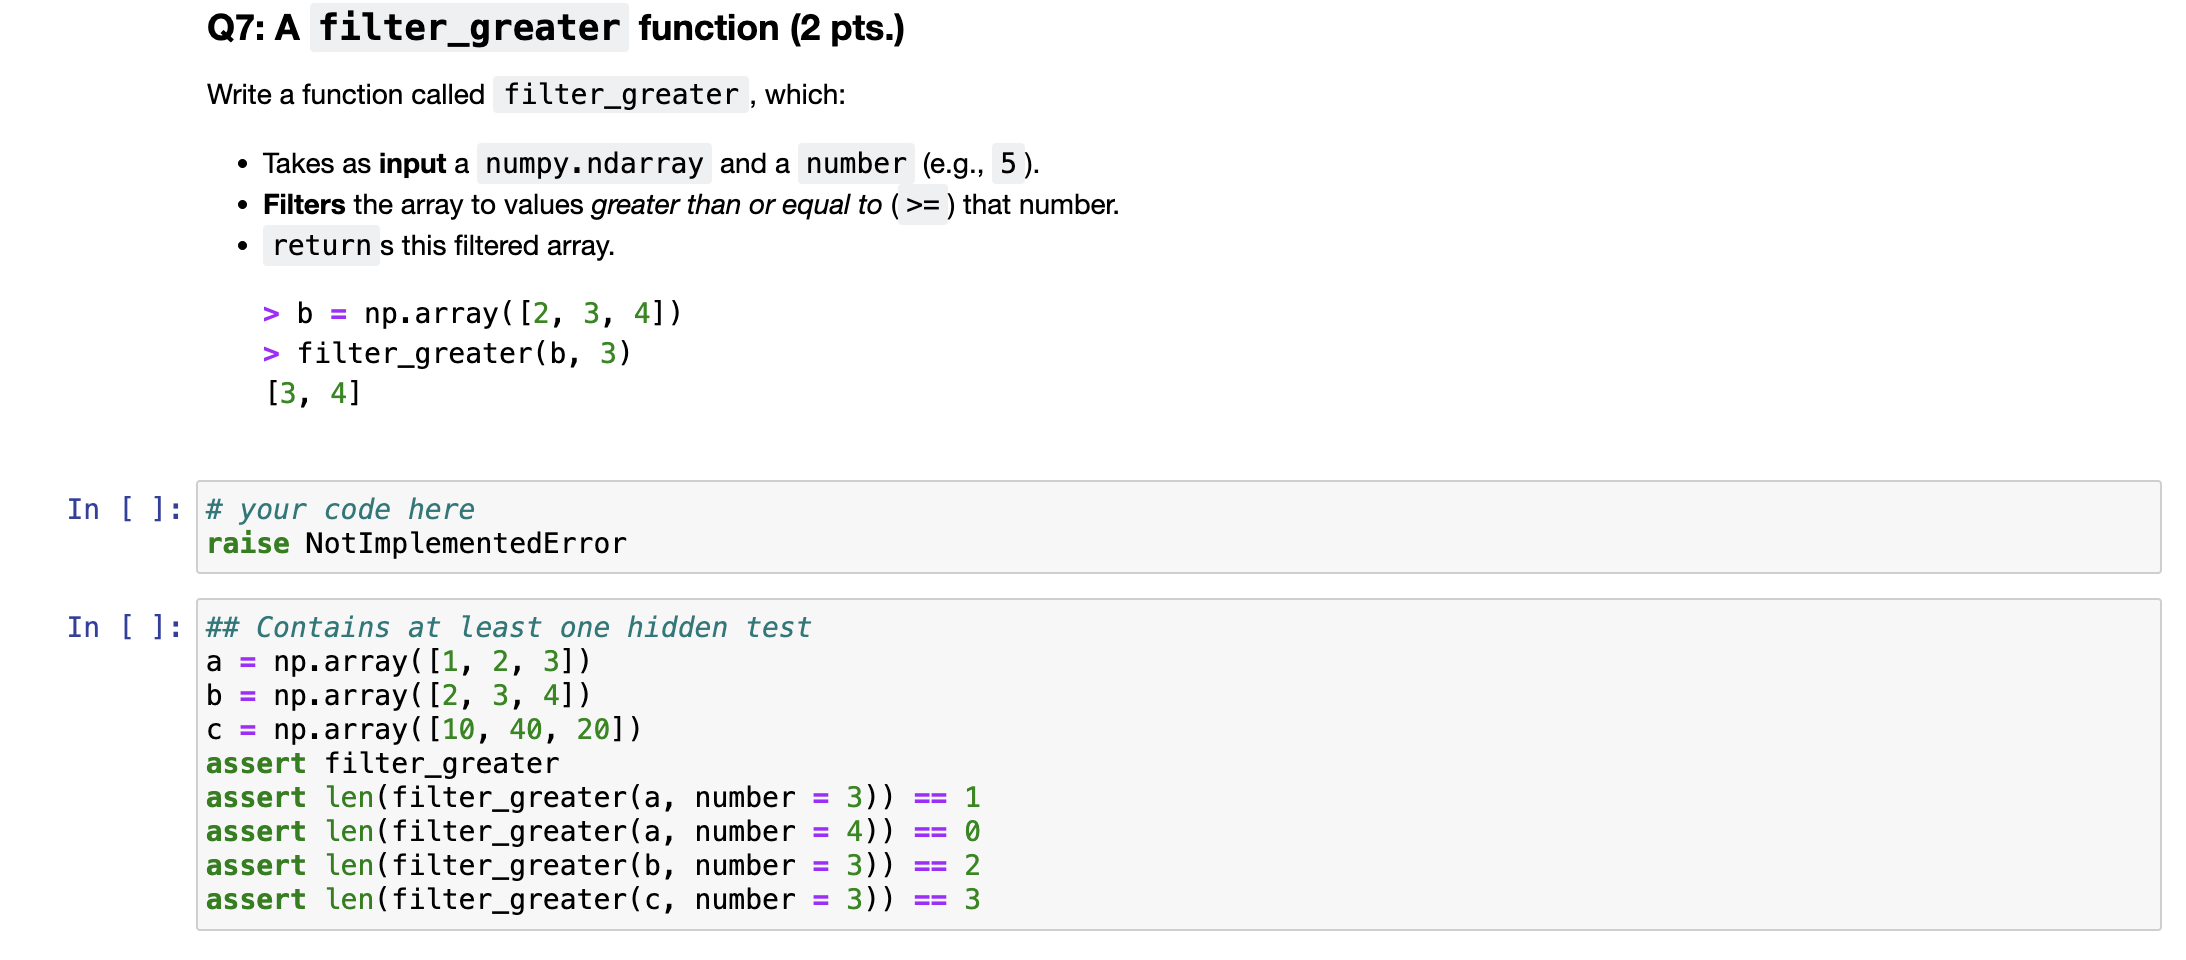Click the 'Filters the array to values' bullet

tap(691, 205)
